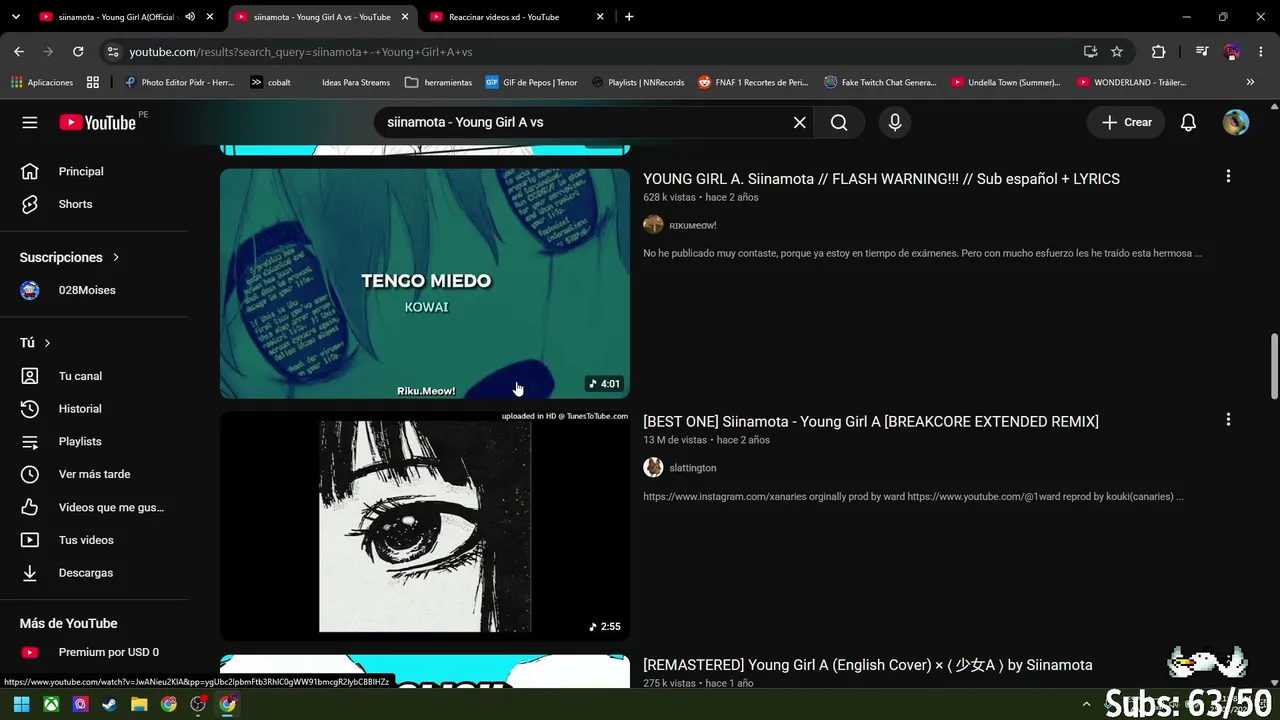
Task: Click the magnifying glass search button
Action: point(839,122)
